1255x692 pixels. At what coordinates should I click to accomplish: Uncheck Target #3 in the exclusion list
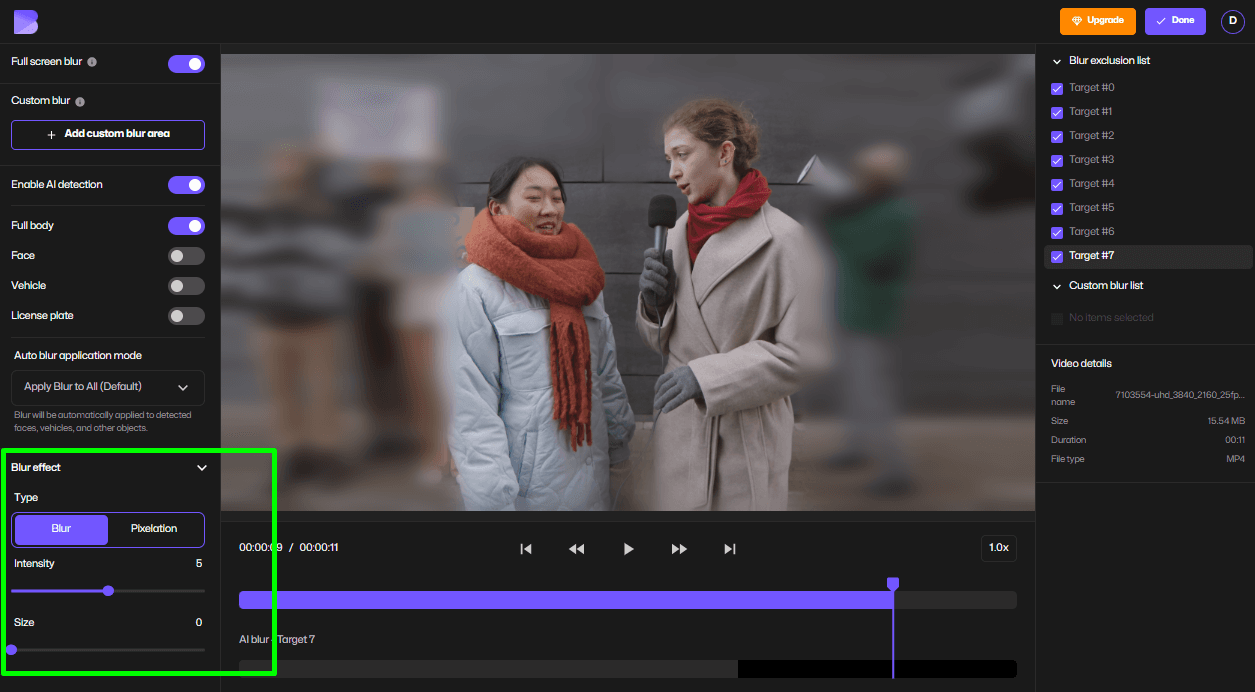pos(1057,159)
